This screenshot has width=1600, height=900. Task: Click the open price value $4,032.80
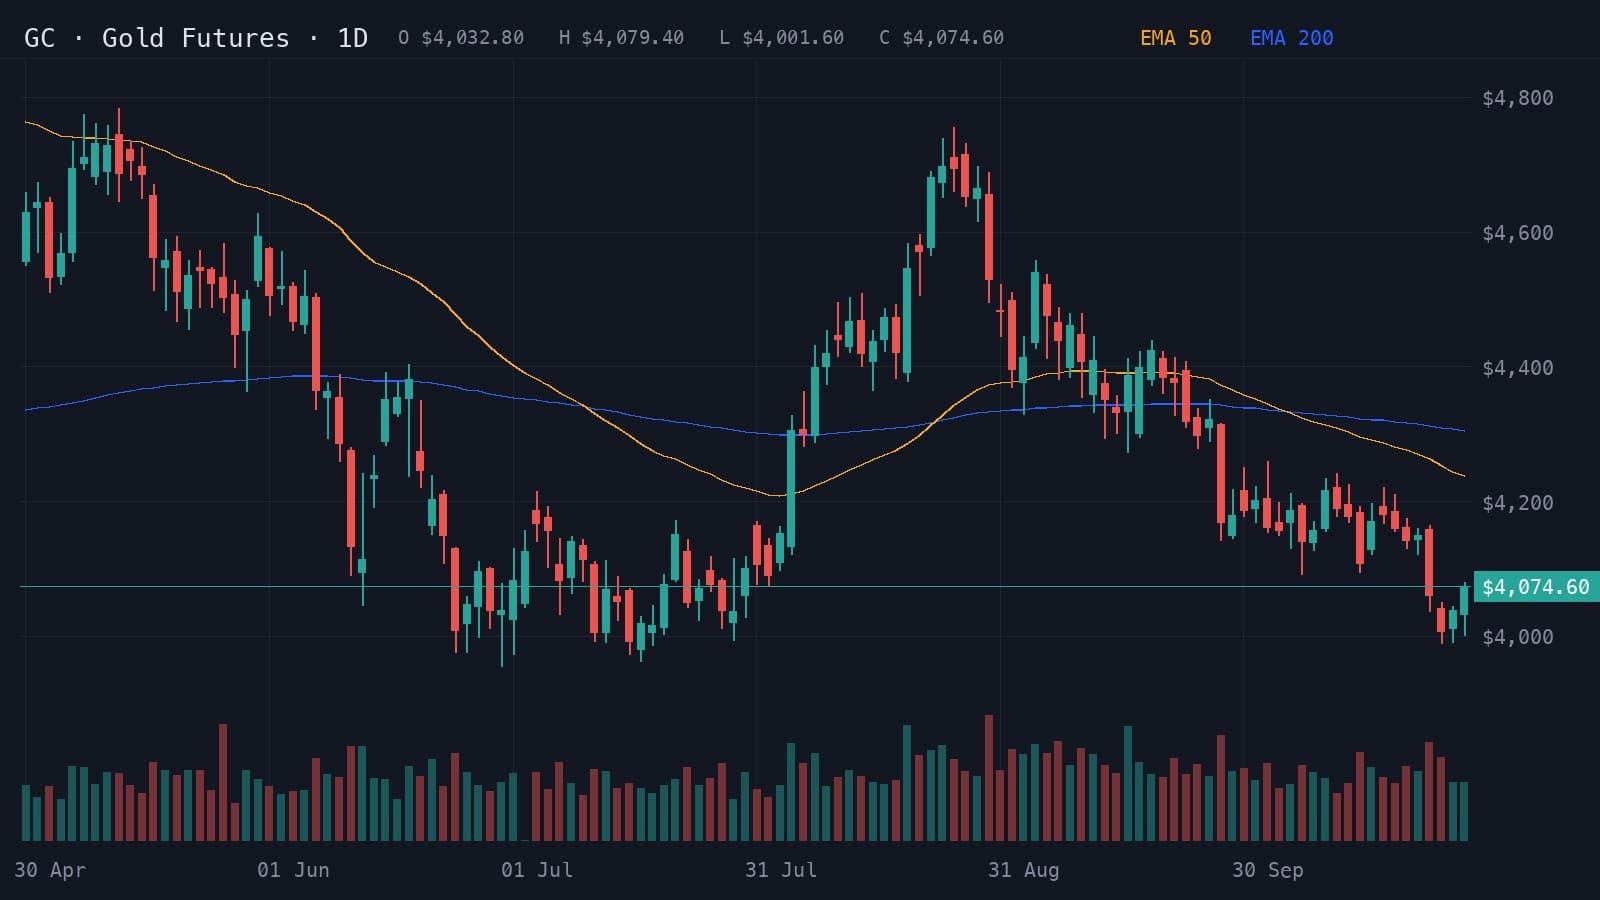pyautogui.click(x=472, y=38)
